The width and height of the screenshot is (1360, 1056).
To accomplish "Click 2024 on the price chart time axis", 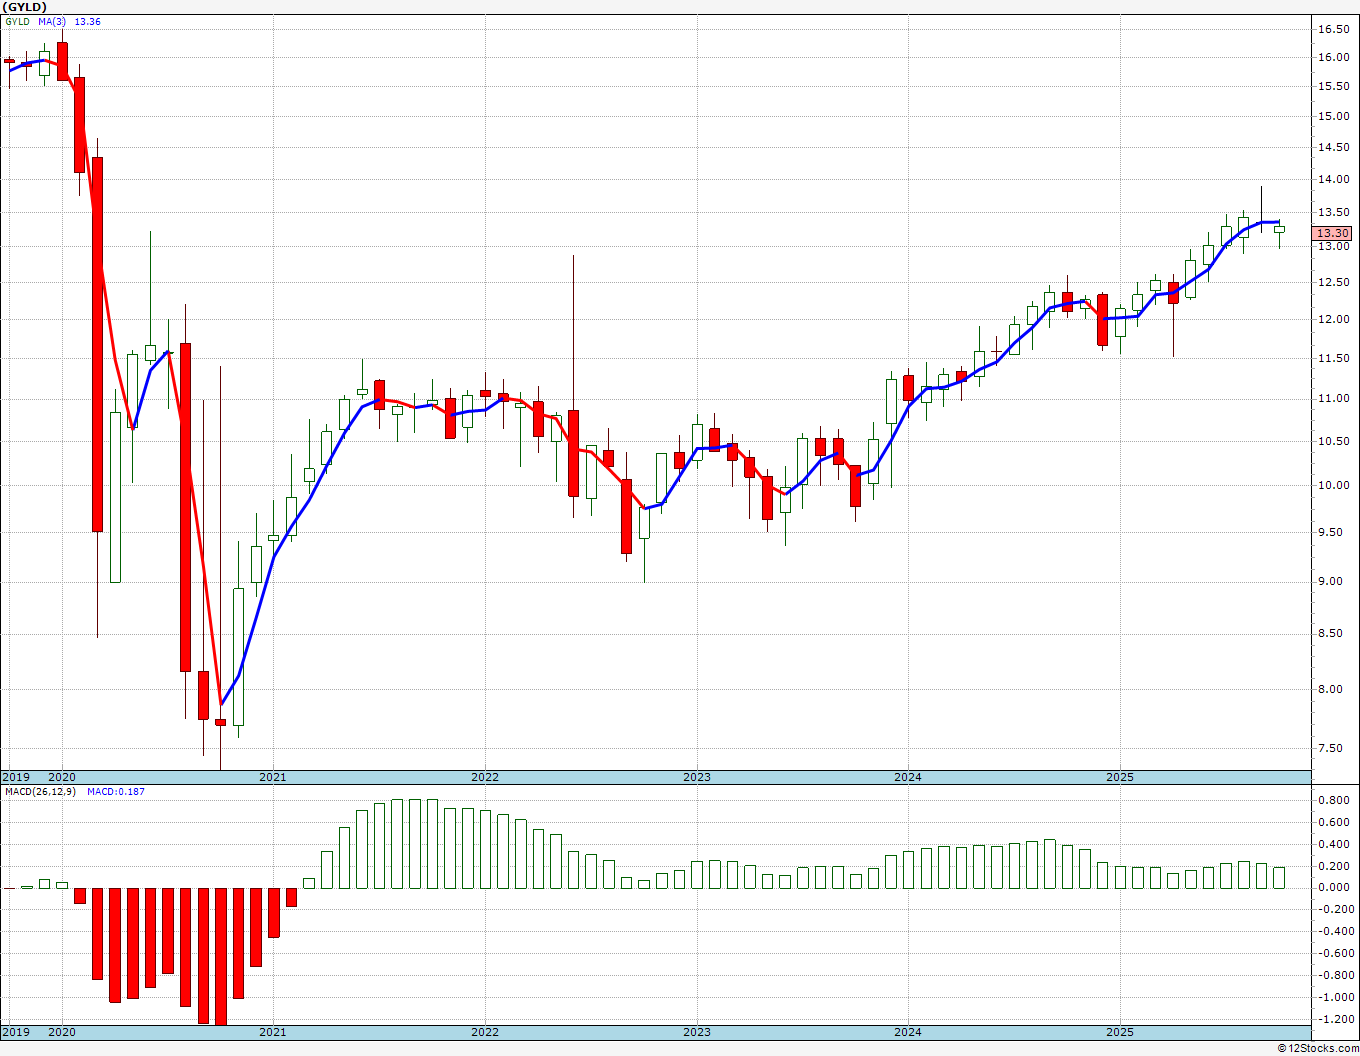I will point(908,777).
